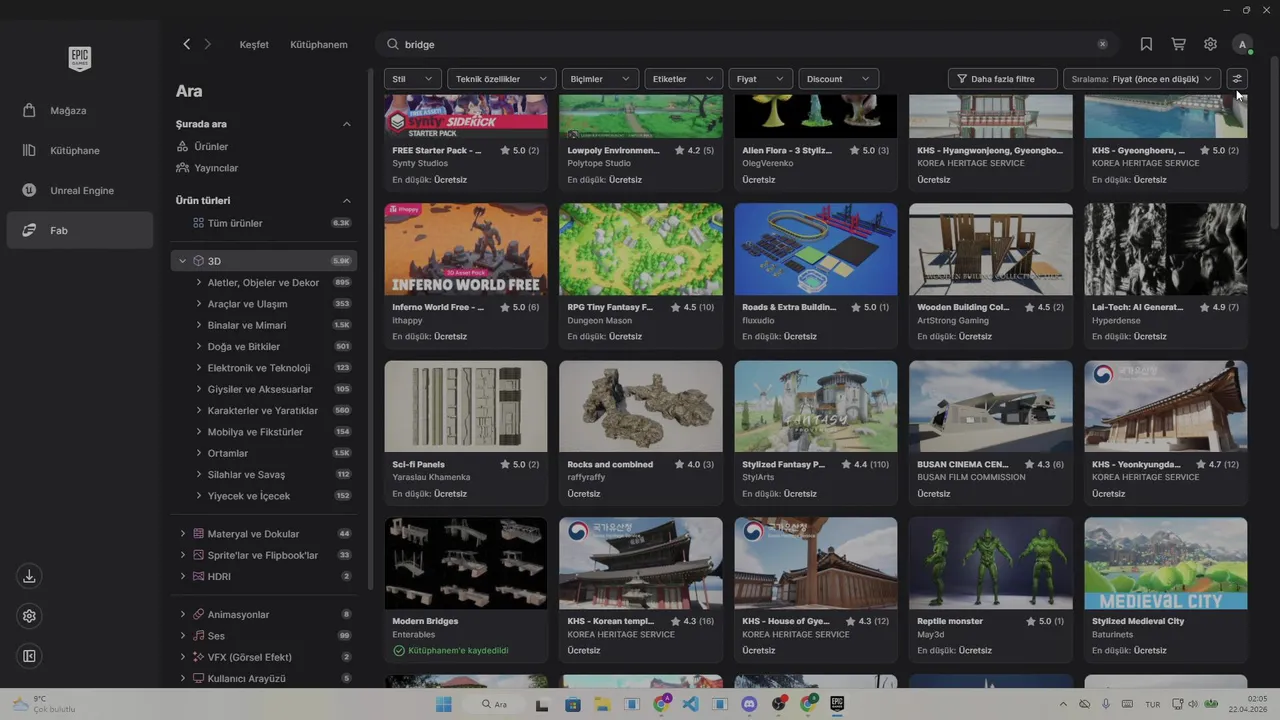Open launcher settings gear in sidebar

coord(29,616)
